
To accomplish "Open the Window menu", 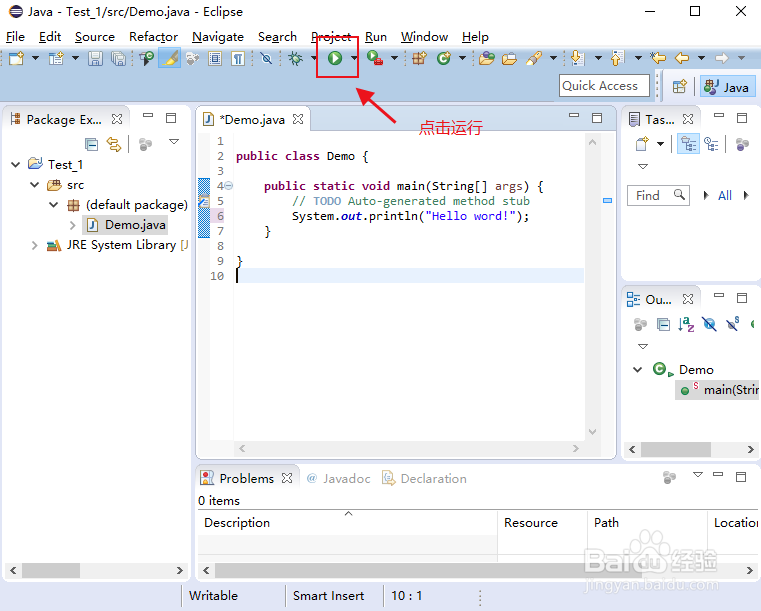I will (x=424, y=37).
